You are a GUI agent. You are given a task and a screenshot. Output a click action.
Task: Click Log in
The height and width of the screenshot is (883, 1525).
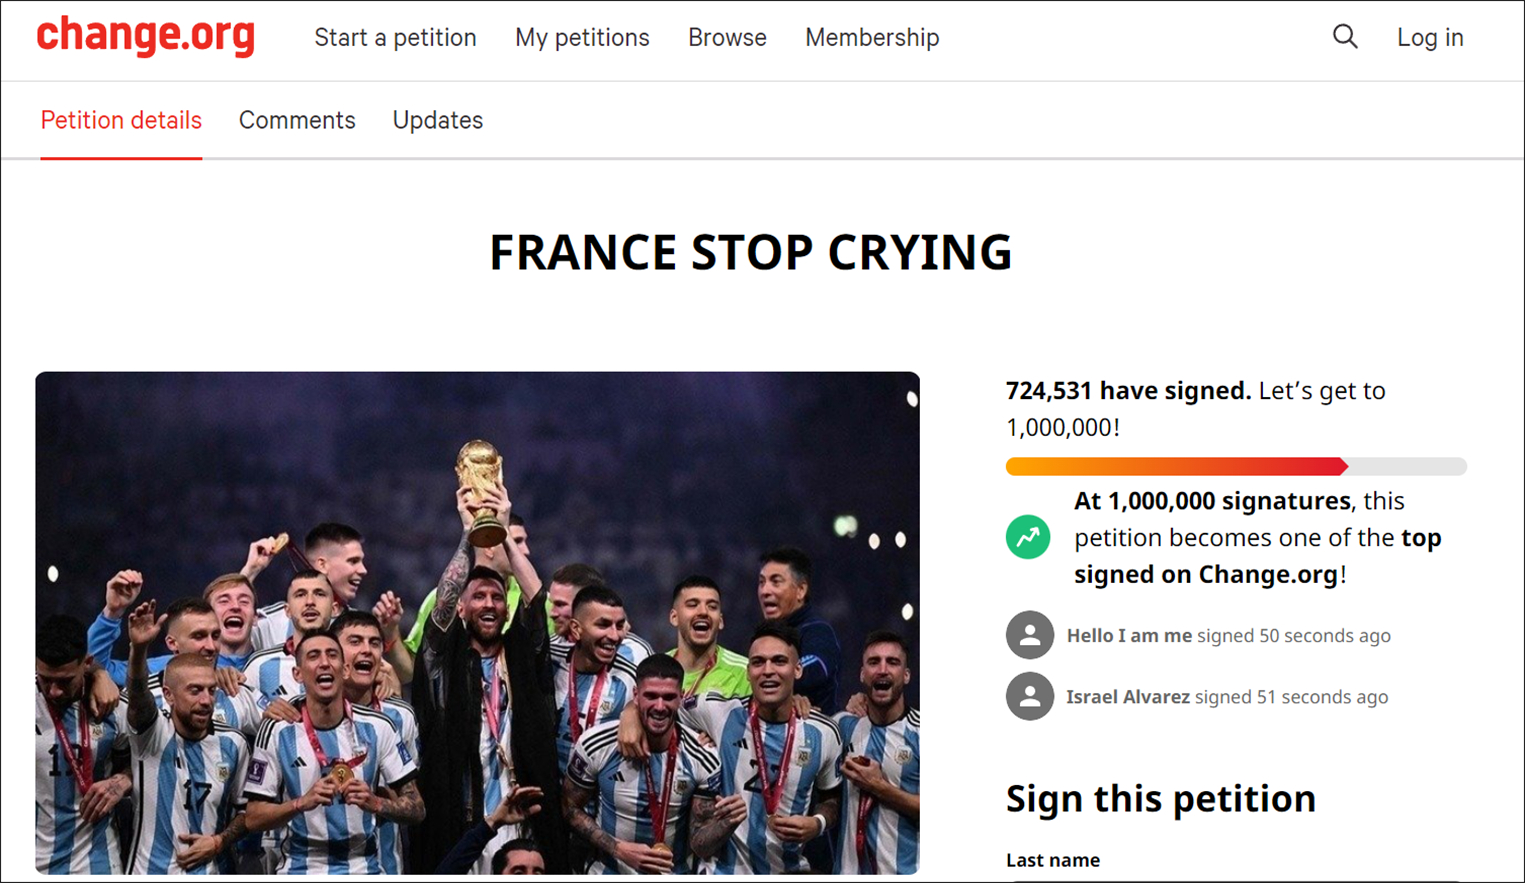[x=1430, y=38]
